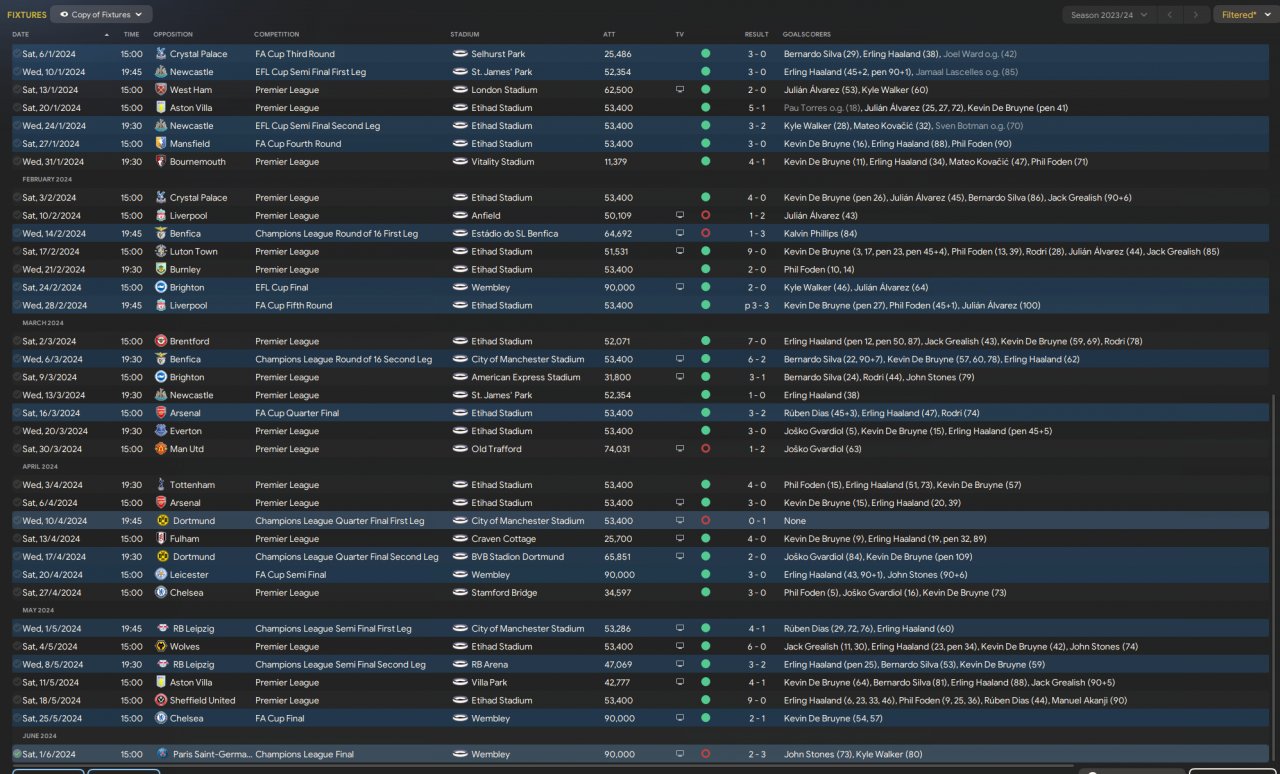Tick the selection circle for Sat, 24/2/2024
The width and height of the screenshot is (1280, 774).
pos(17,288)
